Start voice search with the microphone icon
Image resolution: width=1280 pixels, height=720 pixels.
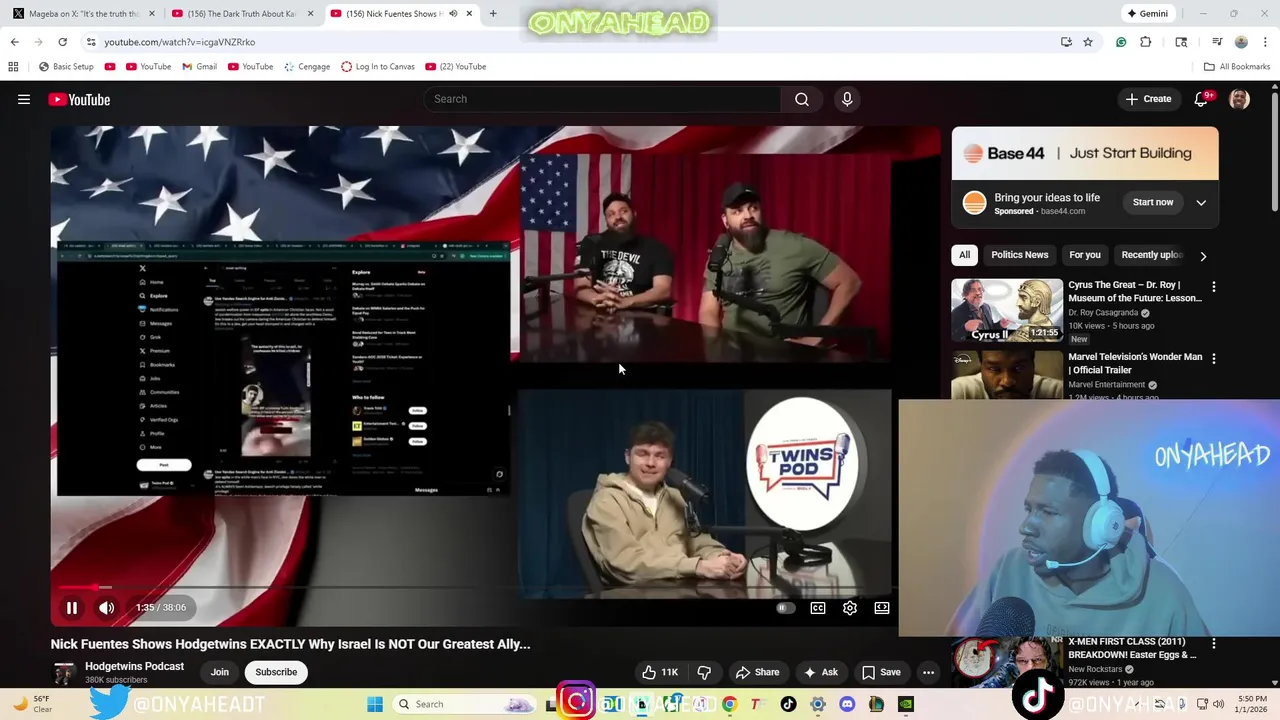847,99
